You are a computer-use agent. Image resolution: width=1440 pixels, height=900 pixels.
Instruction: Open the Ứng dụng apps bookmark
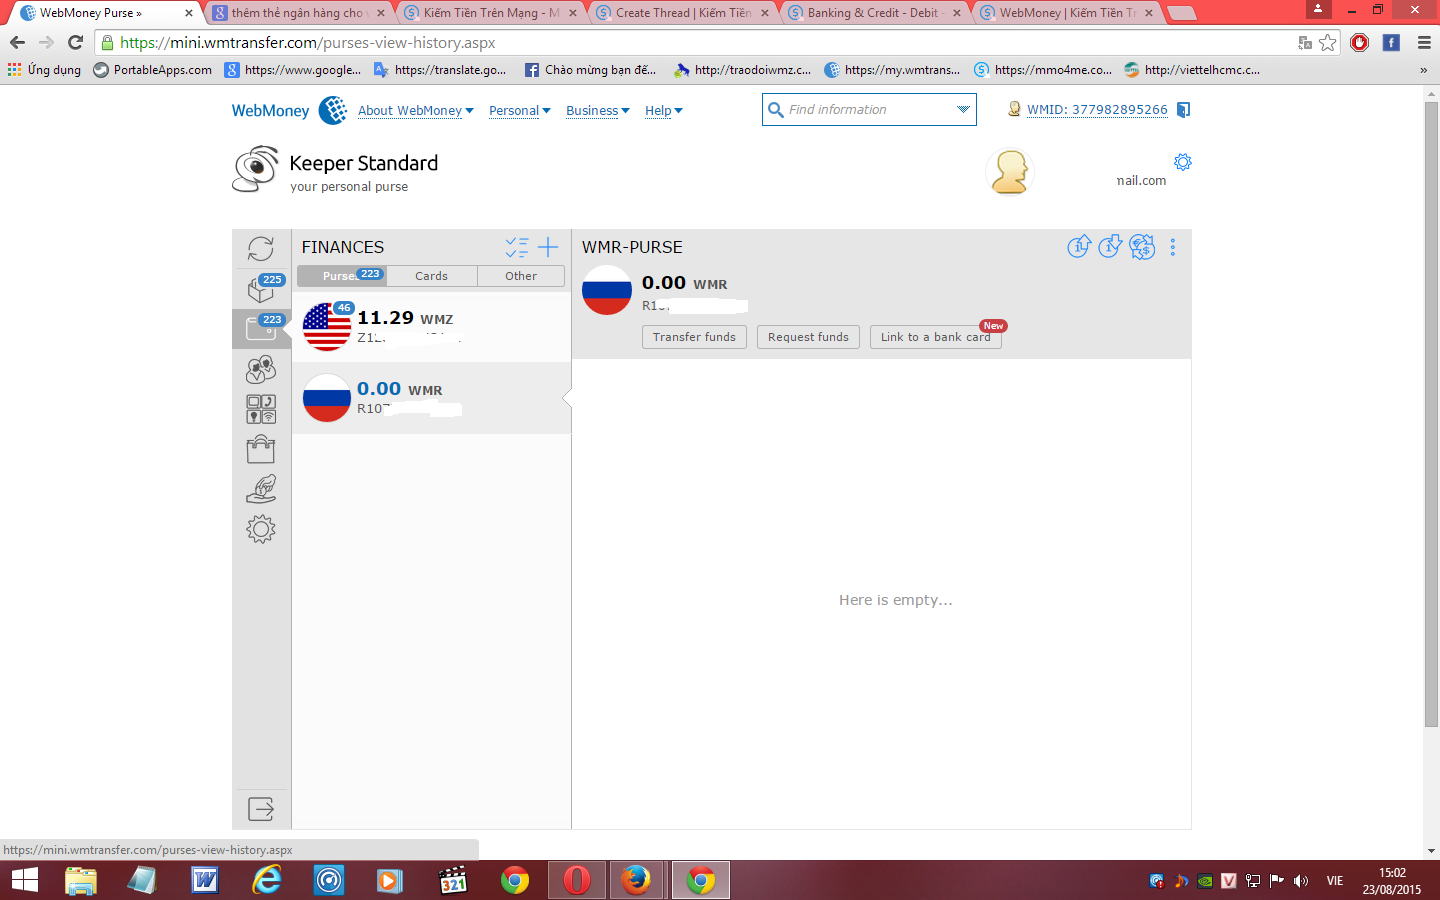pos(44,70)
